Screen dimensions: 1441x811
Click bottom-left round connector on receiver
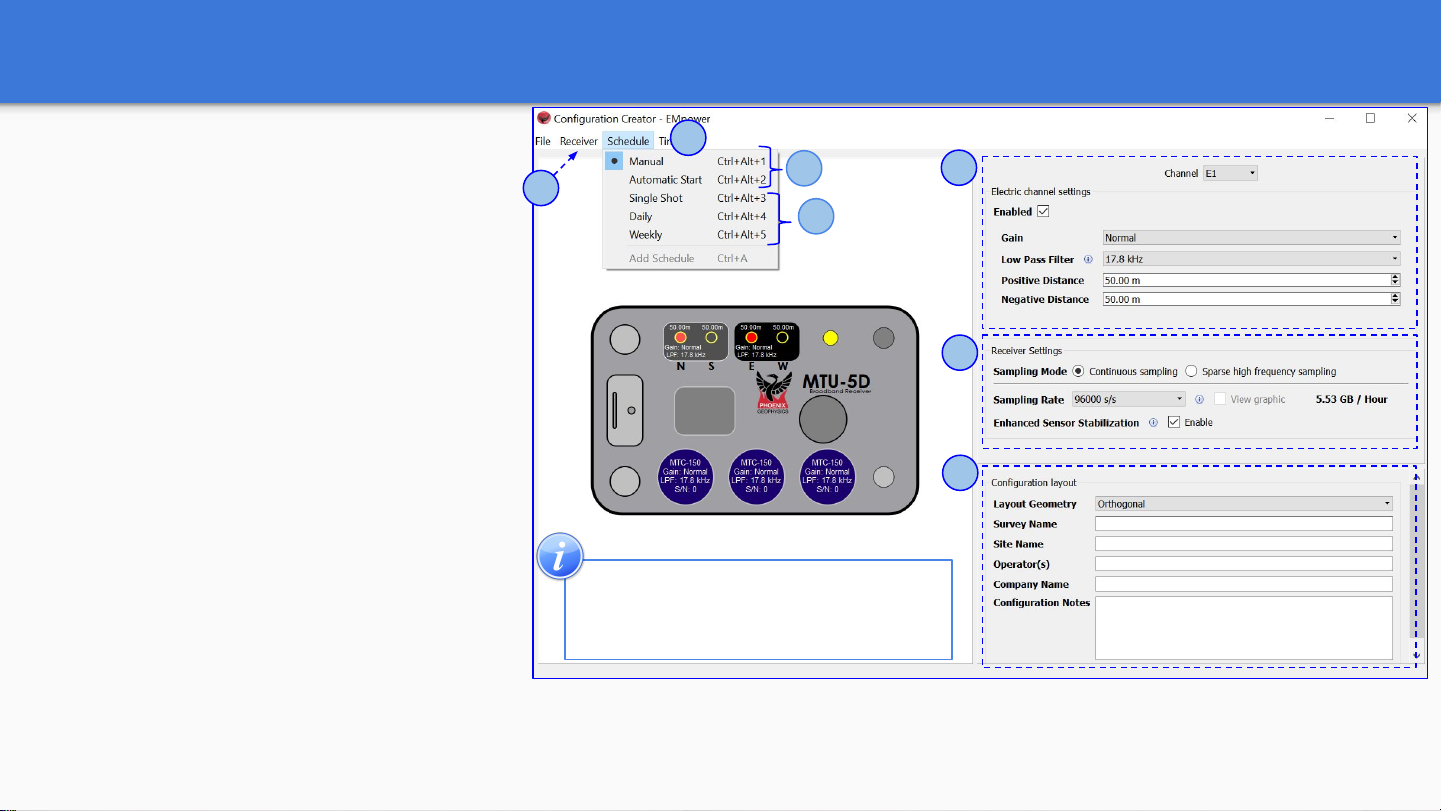(x=625, y=481)
